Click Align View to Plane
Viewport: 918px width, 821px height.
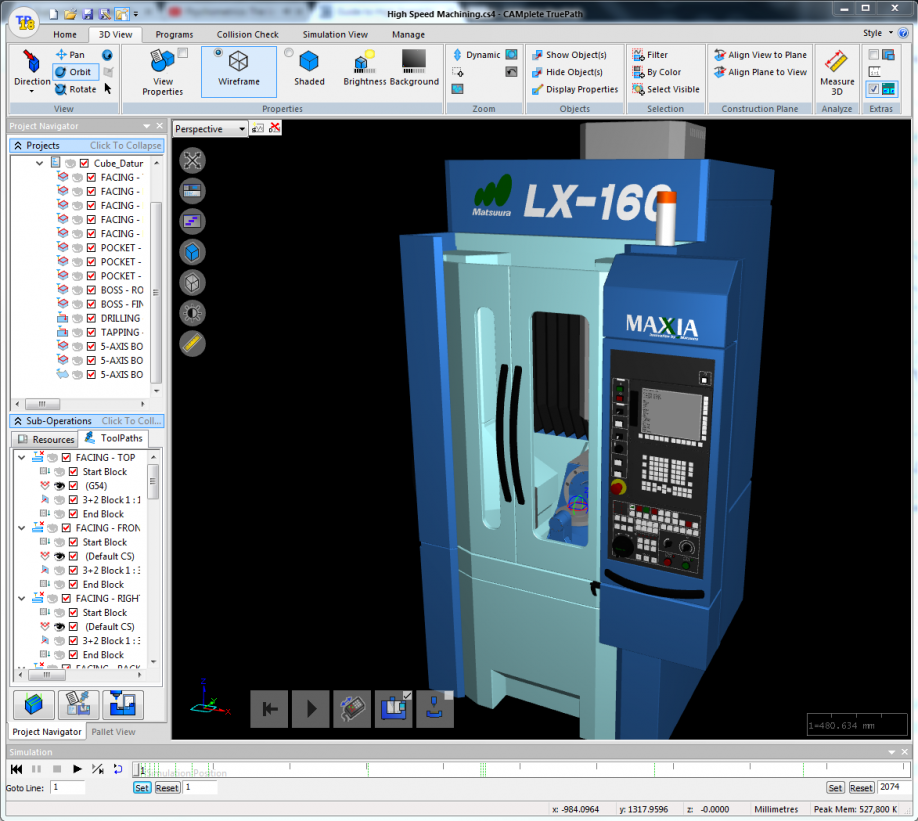pyautogui.click(x=760, y=54)
